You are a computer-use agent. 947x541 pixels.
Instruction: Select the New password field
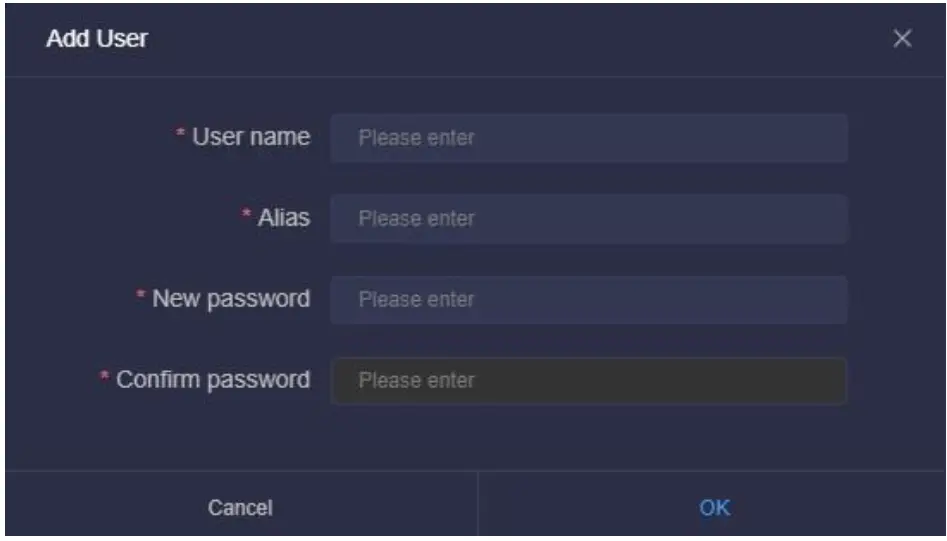coord(588,299)
